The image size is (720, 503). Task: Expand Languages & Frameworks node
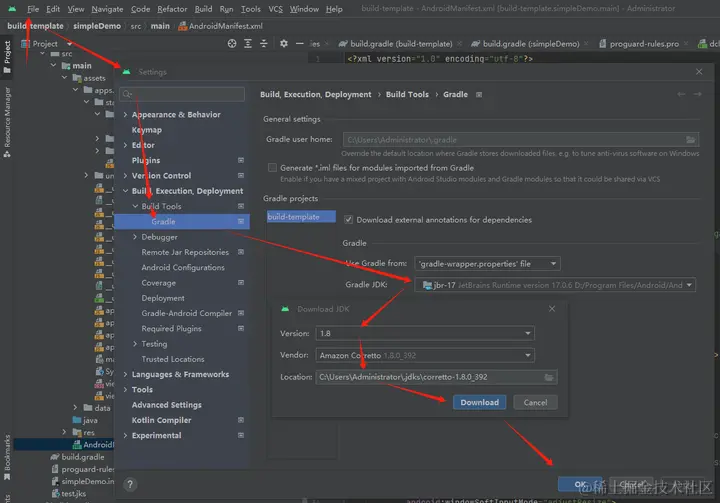click(x=125, y=374)
